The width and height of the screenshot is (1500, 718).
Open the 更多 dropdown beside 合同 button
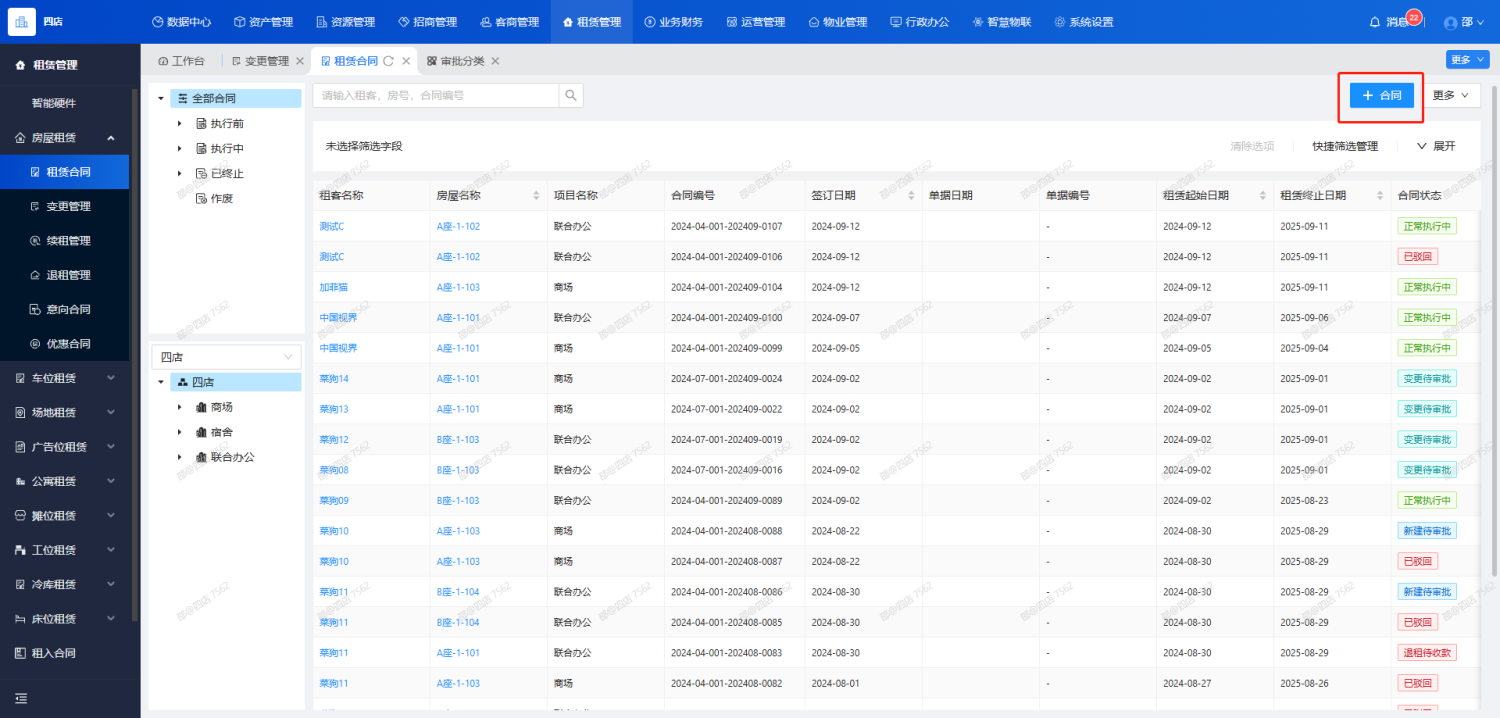[1451, 95]
